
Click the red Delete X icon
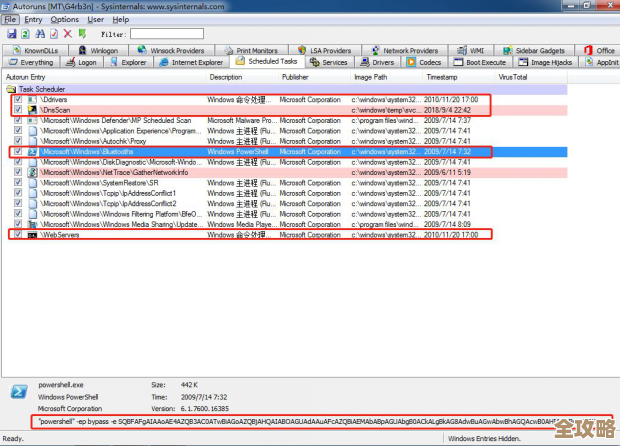(x=67, y=33)
